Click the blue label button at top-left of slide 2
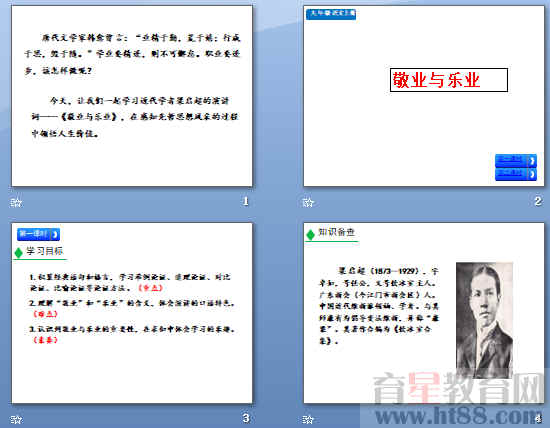Screen dimensions: 550x428 click(331, 14)
